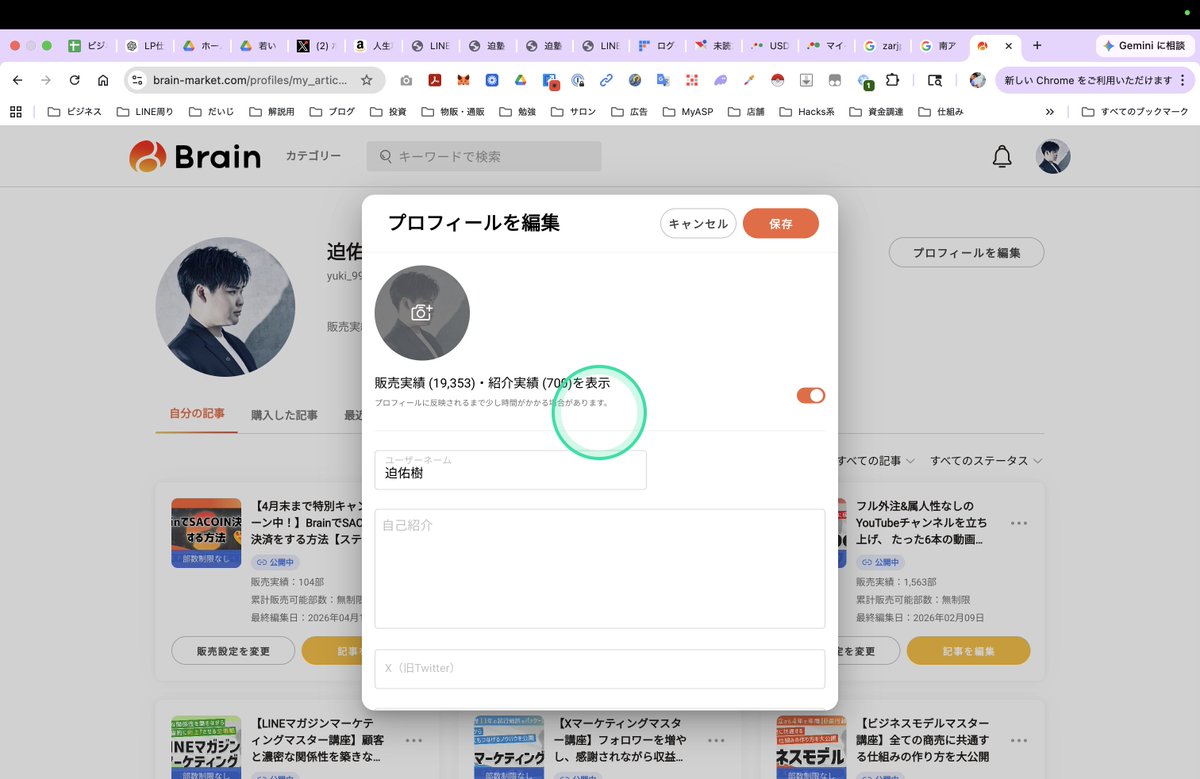The height and width of the screenshot is (779, 1200).
Task: Open the 物販・通販 bookmark folder
Action: [453, 112]
